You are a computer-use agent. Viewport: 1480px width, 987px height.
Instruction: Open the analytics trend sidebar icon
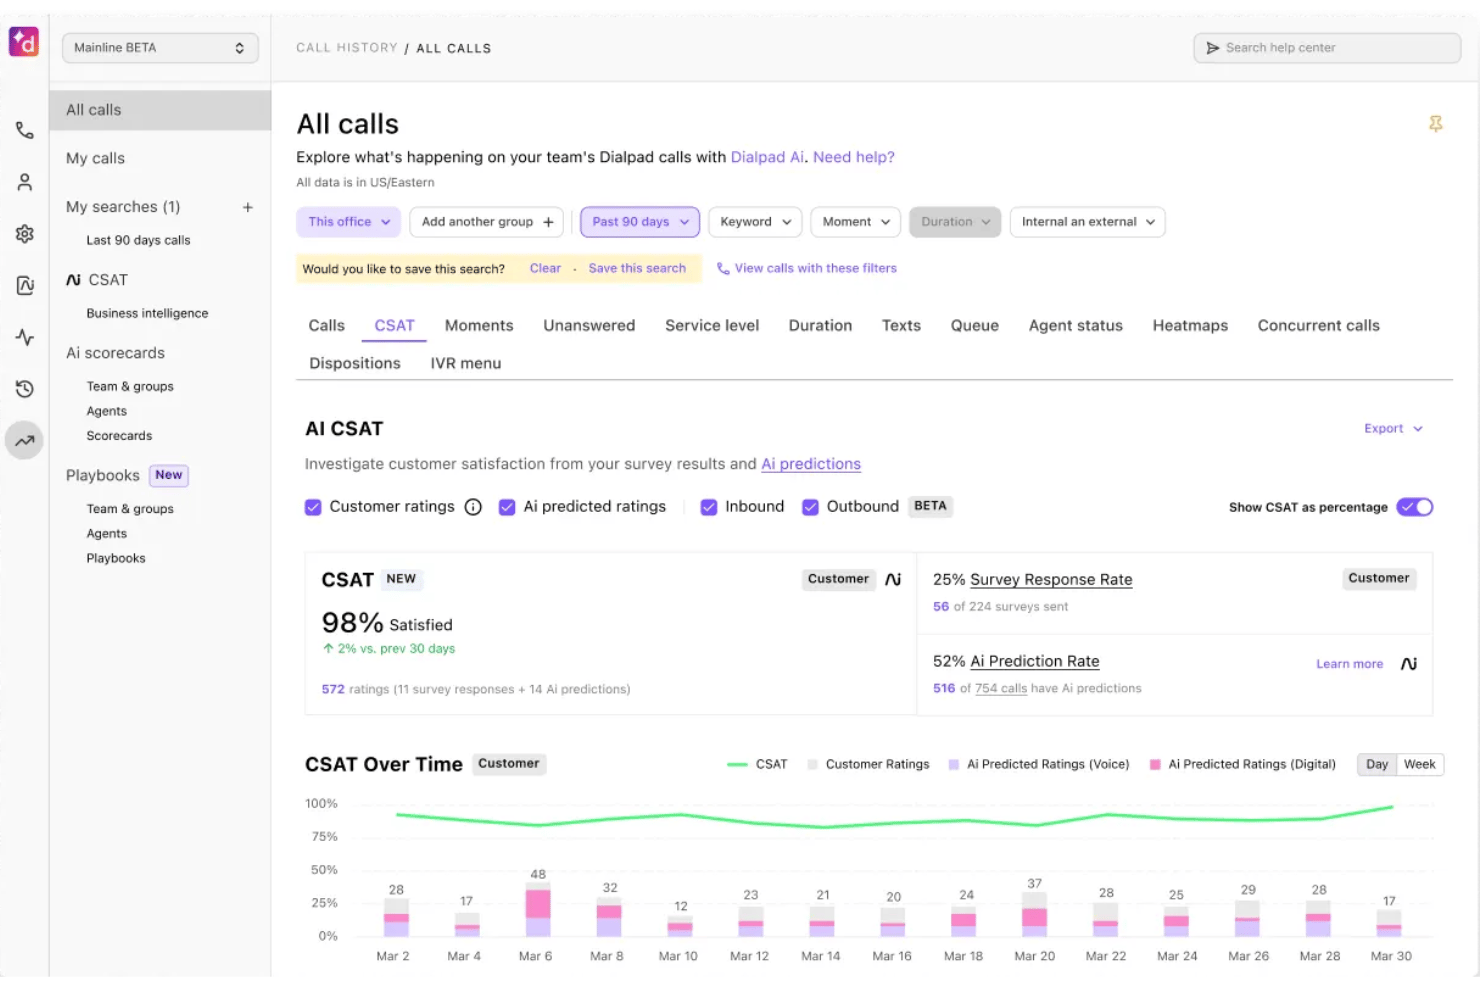pyautogui.click(x=25, y=440)
